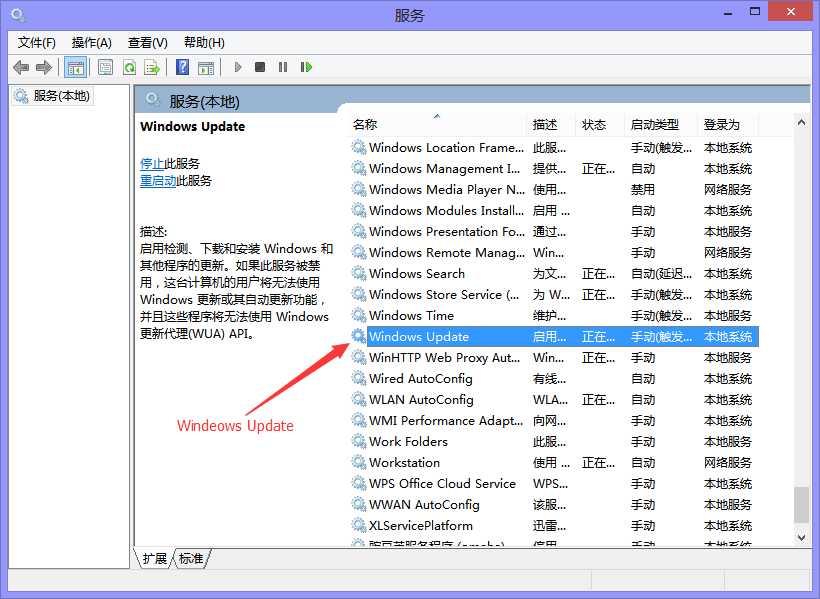The image size is (820, 599).
Task: Click the Start Service play icon
Action: (x=238, y=67)
